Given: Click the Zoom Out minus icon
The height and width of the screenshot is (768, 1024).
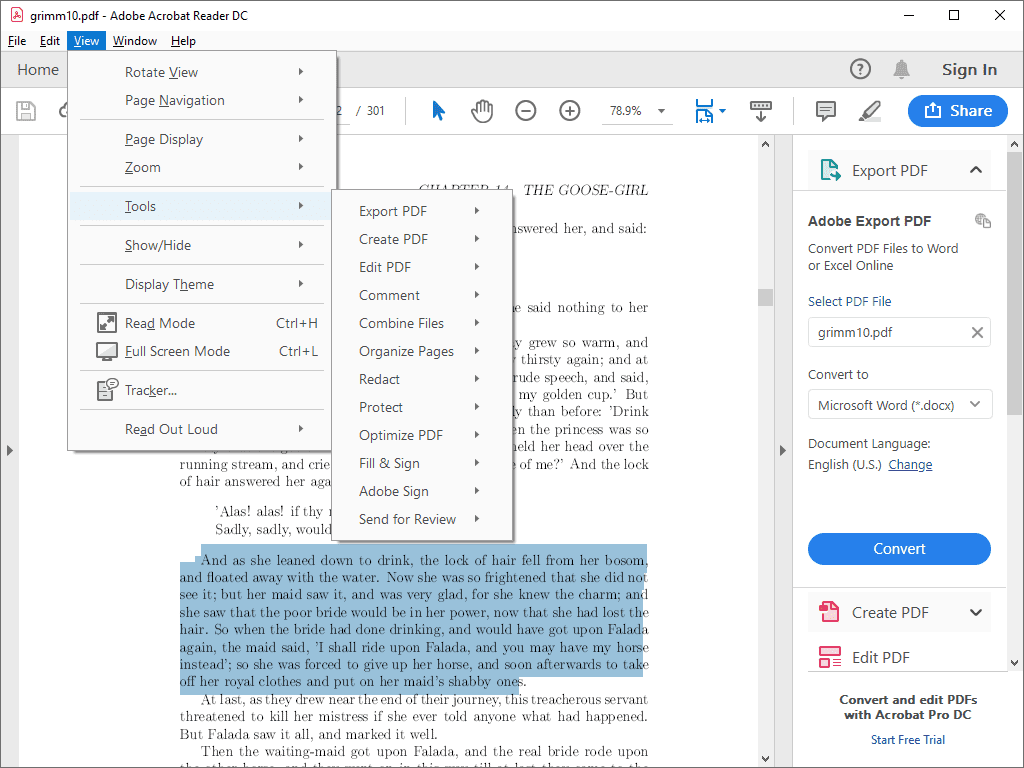Looking at the screenshot, I should 526,111.
